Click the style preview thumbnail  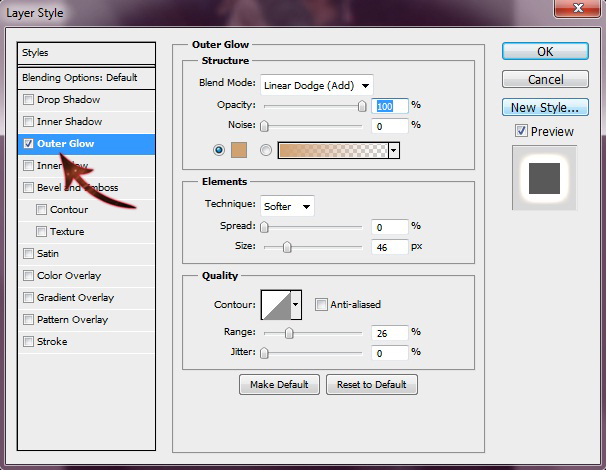(544, 177)
